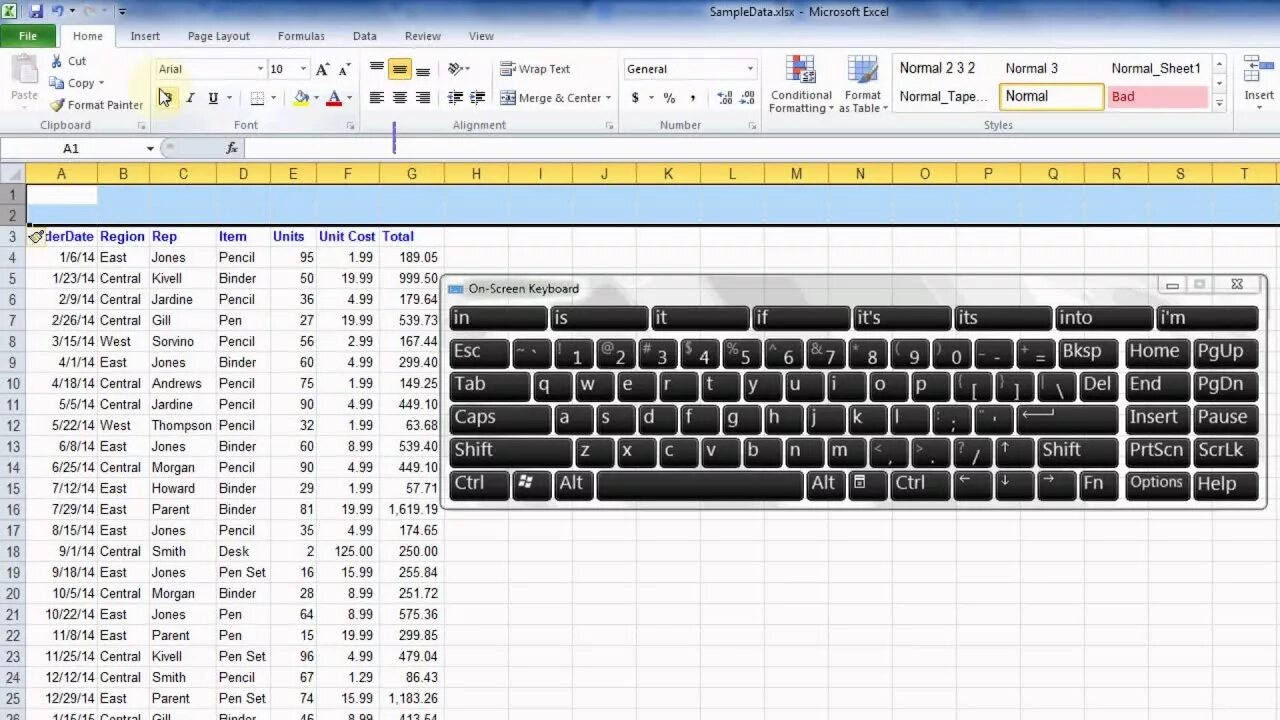Viewport: 1280px width, 720px height.
Task: Open fill color dropdown arrow
Action: click(316, 98)
